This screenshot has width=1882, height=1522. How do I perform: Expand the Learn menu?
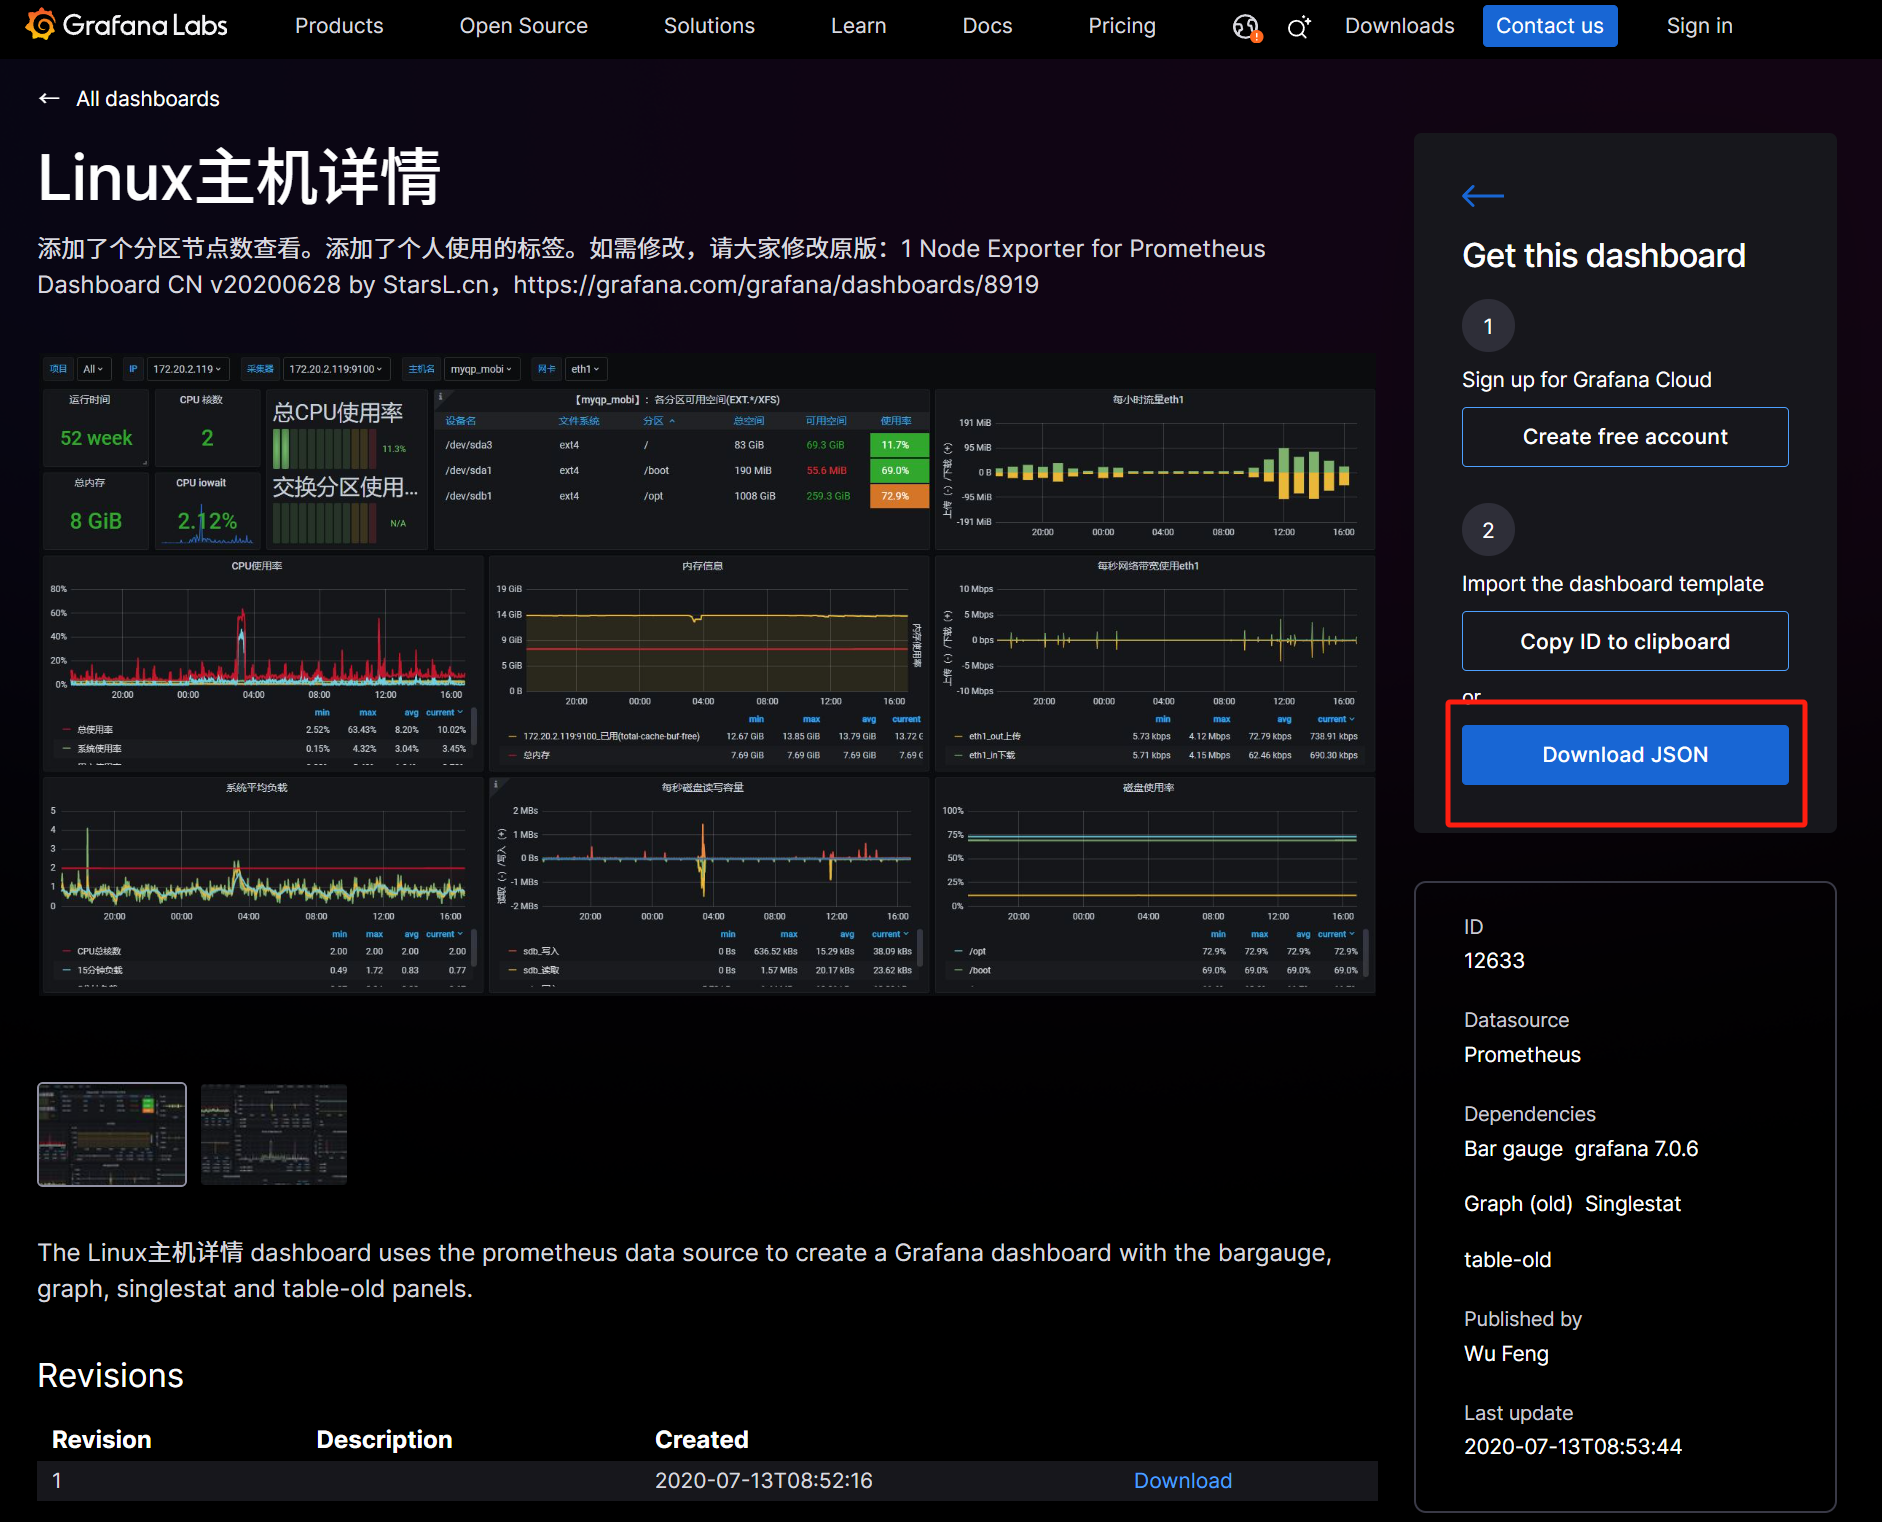pos(858,26)
